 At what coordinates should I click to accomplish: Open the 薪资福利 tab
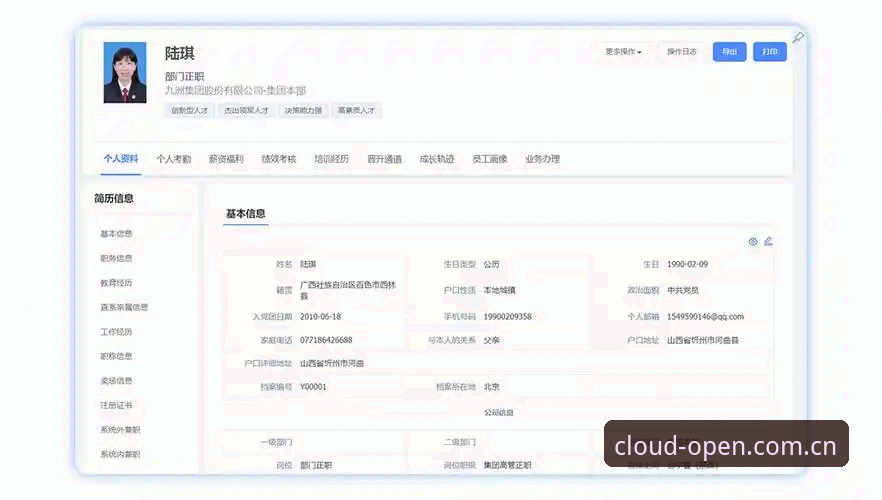(x=226, y=159)
